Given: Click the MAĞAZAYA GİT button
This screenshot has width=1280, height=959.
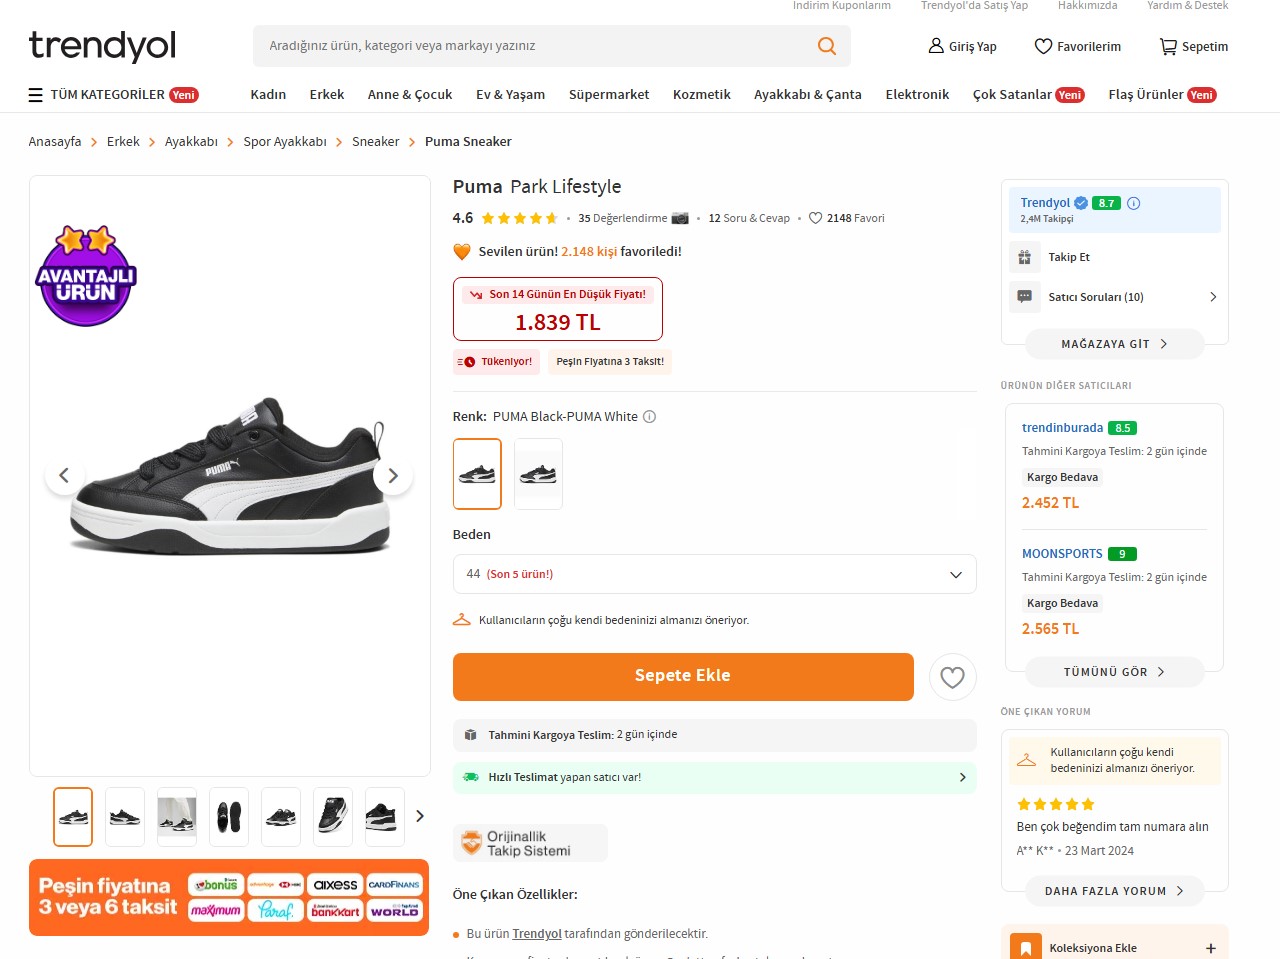Looking at the screenshot, I should [1114, 344].
